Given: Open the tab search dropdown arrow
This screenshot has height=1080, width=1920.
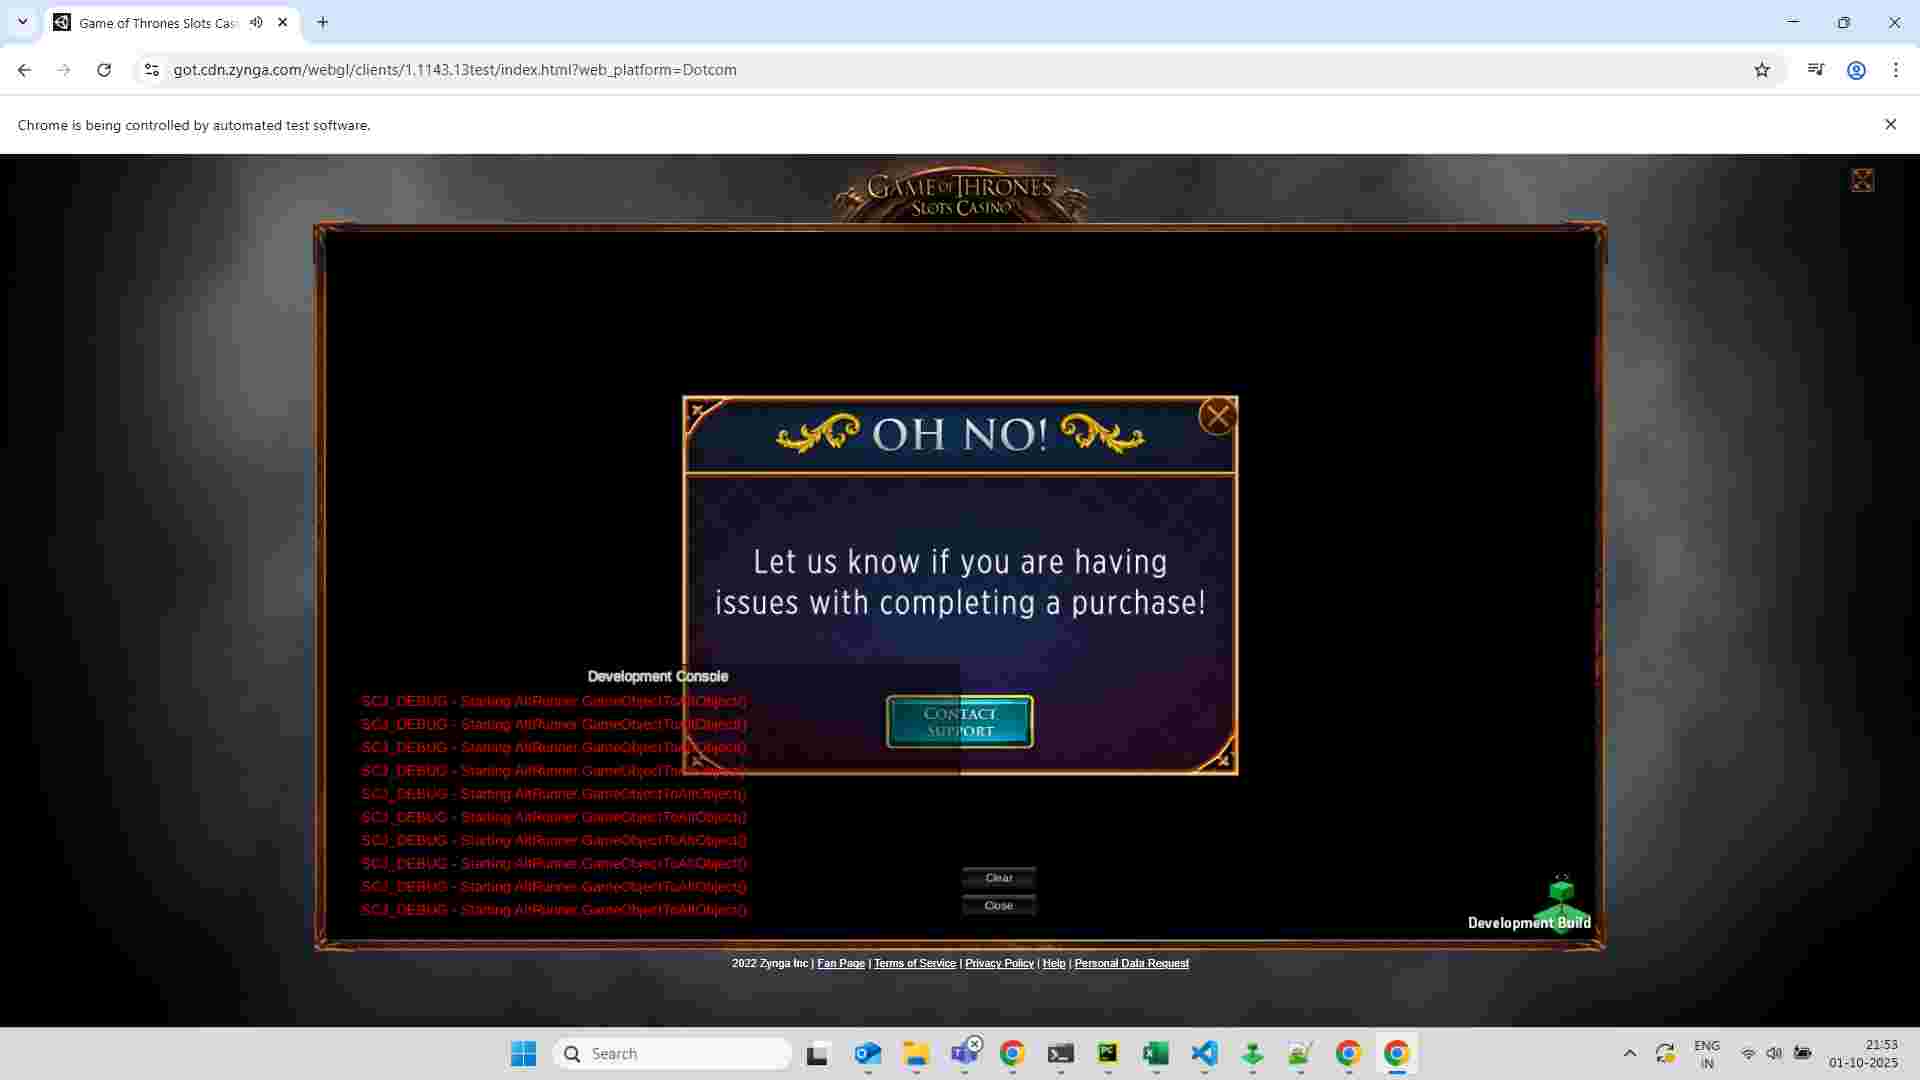Looking at the screenshot, I should pyautogui.click(x=22, y=22).
